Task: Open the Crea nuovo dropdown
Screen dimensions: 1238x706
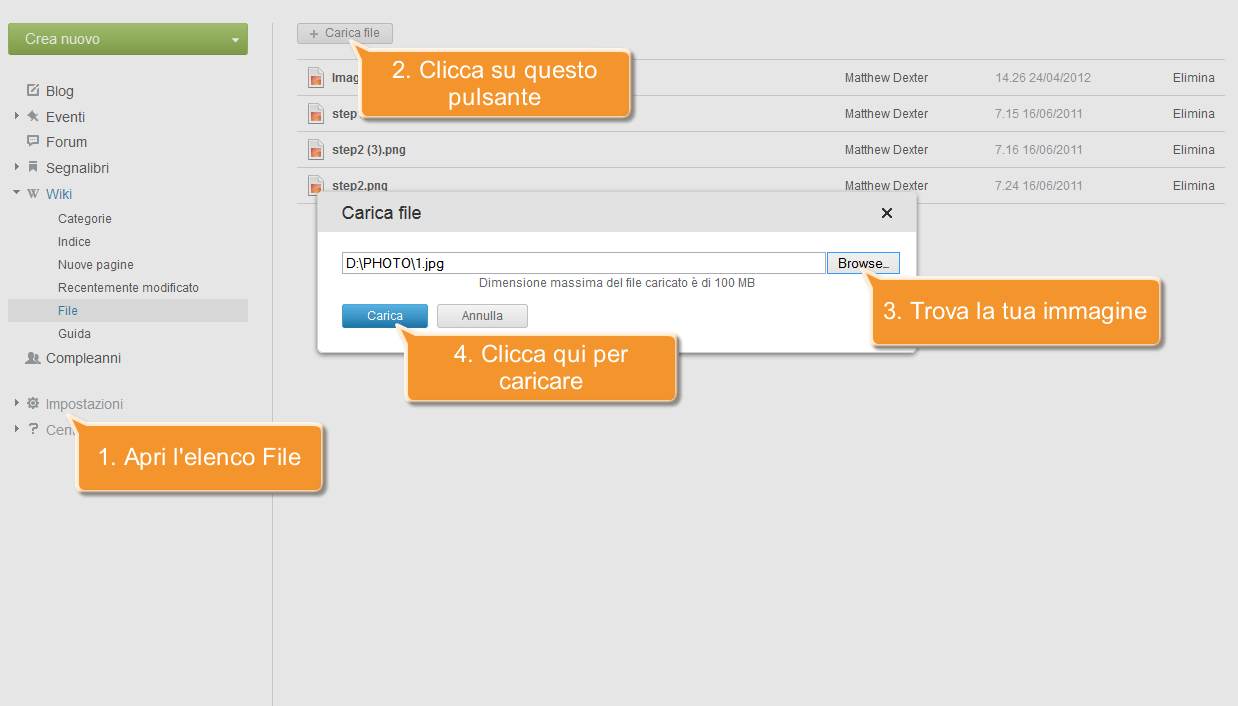Action: pyautogui.click(x=127, y=39)
